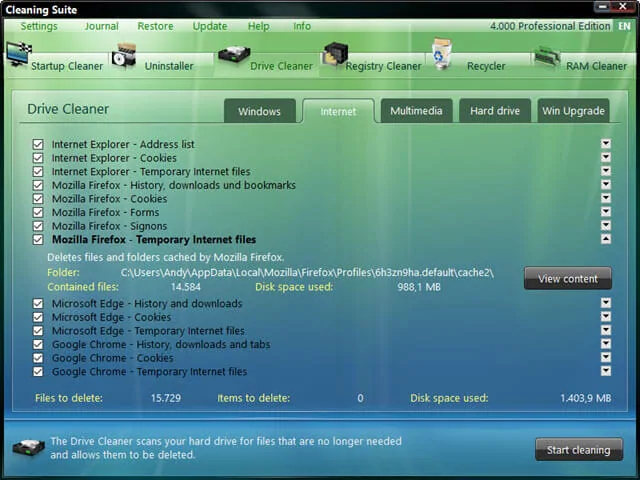
Task: Click the total disk space 1.403,9 MB
Action: point(586,398)
